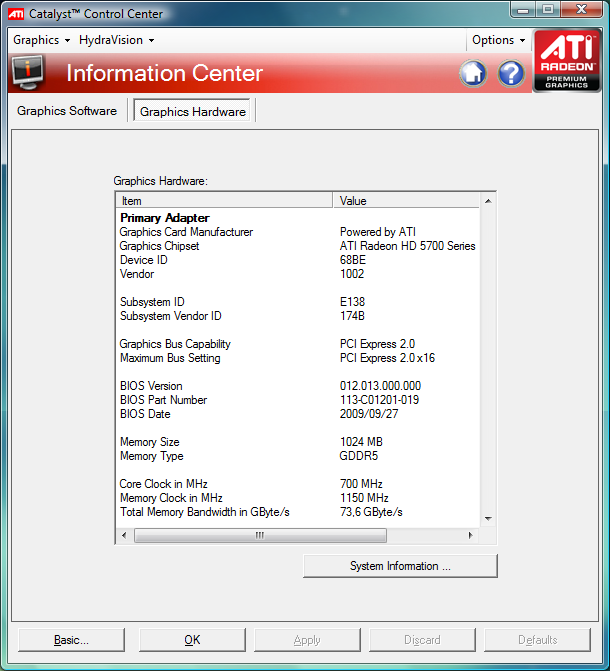Click the System Information button

(x=400, y=566)
